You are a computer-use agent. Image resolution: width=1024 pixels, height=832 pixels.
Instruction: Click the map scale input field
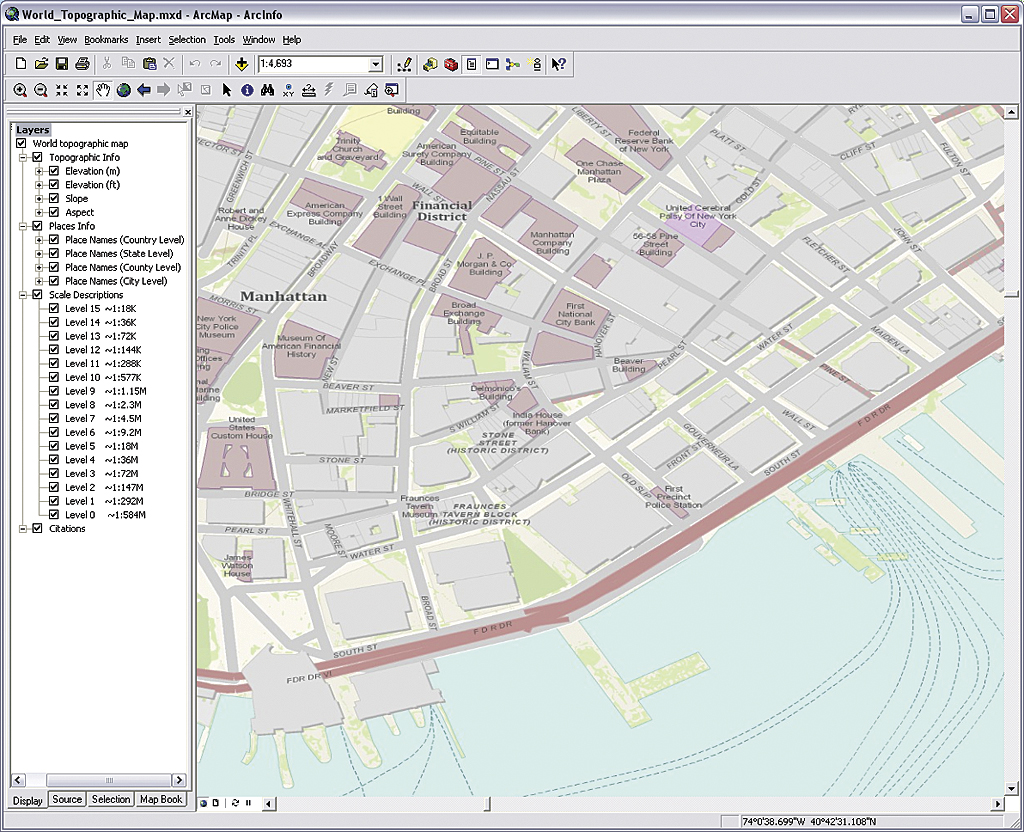coord(312,64)
